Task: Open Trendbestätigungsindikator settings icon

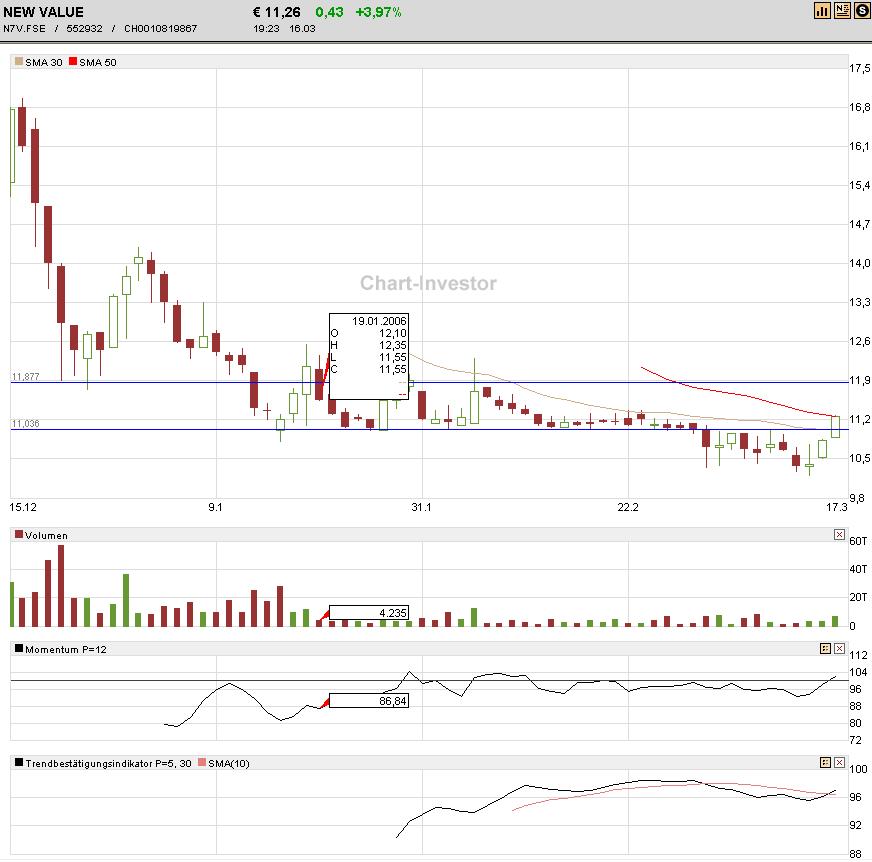Action: click(825, 763)
